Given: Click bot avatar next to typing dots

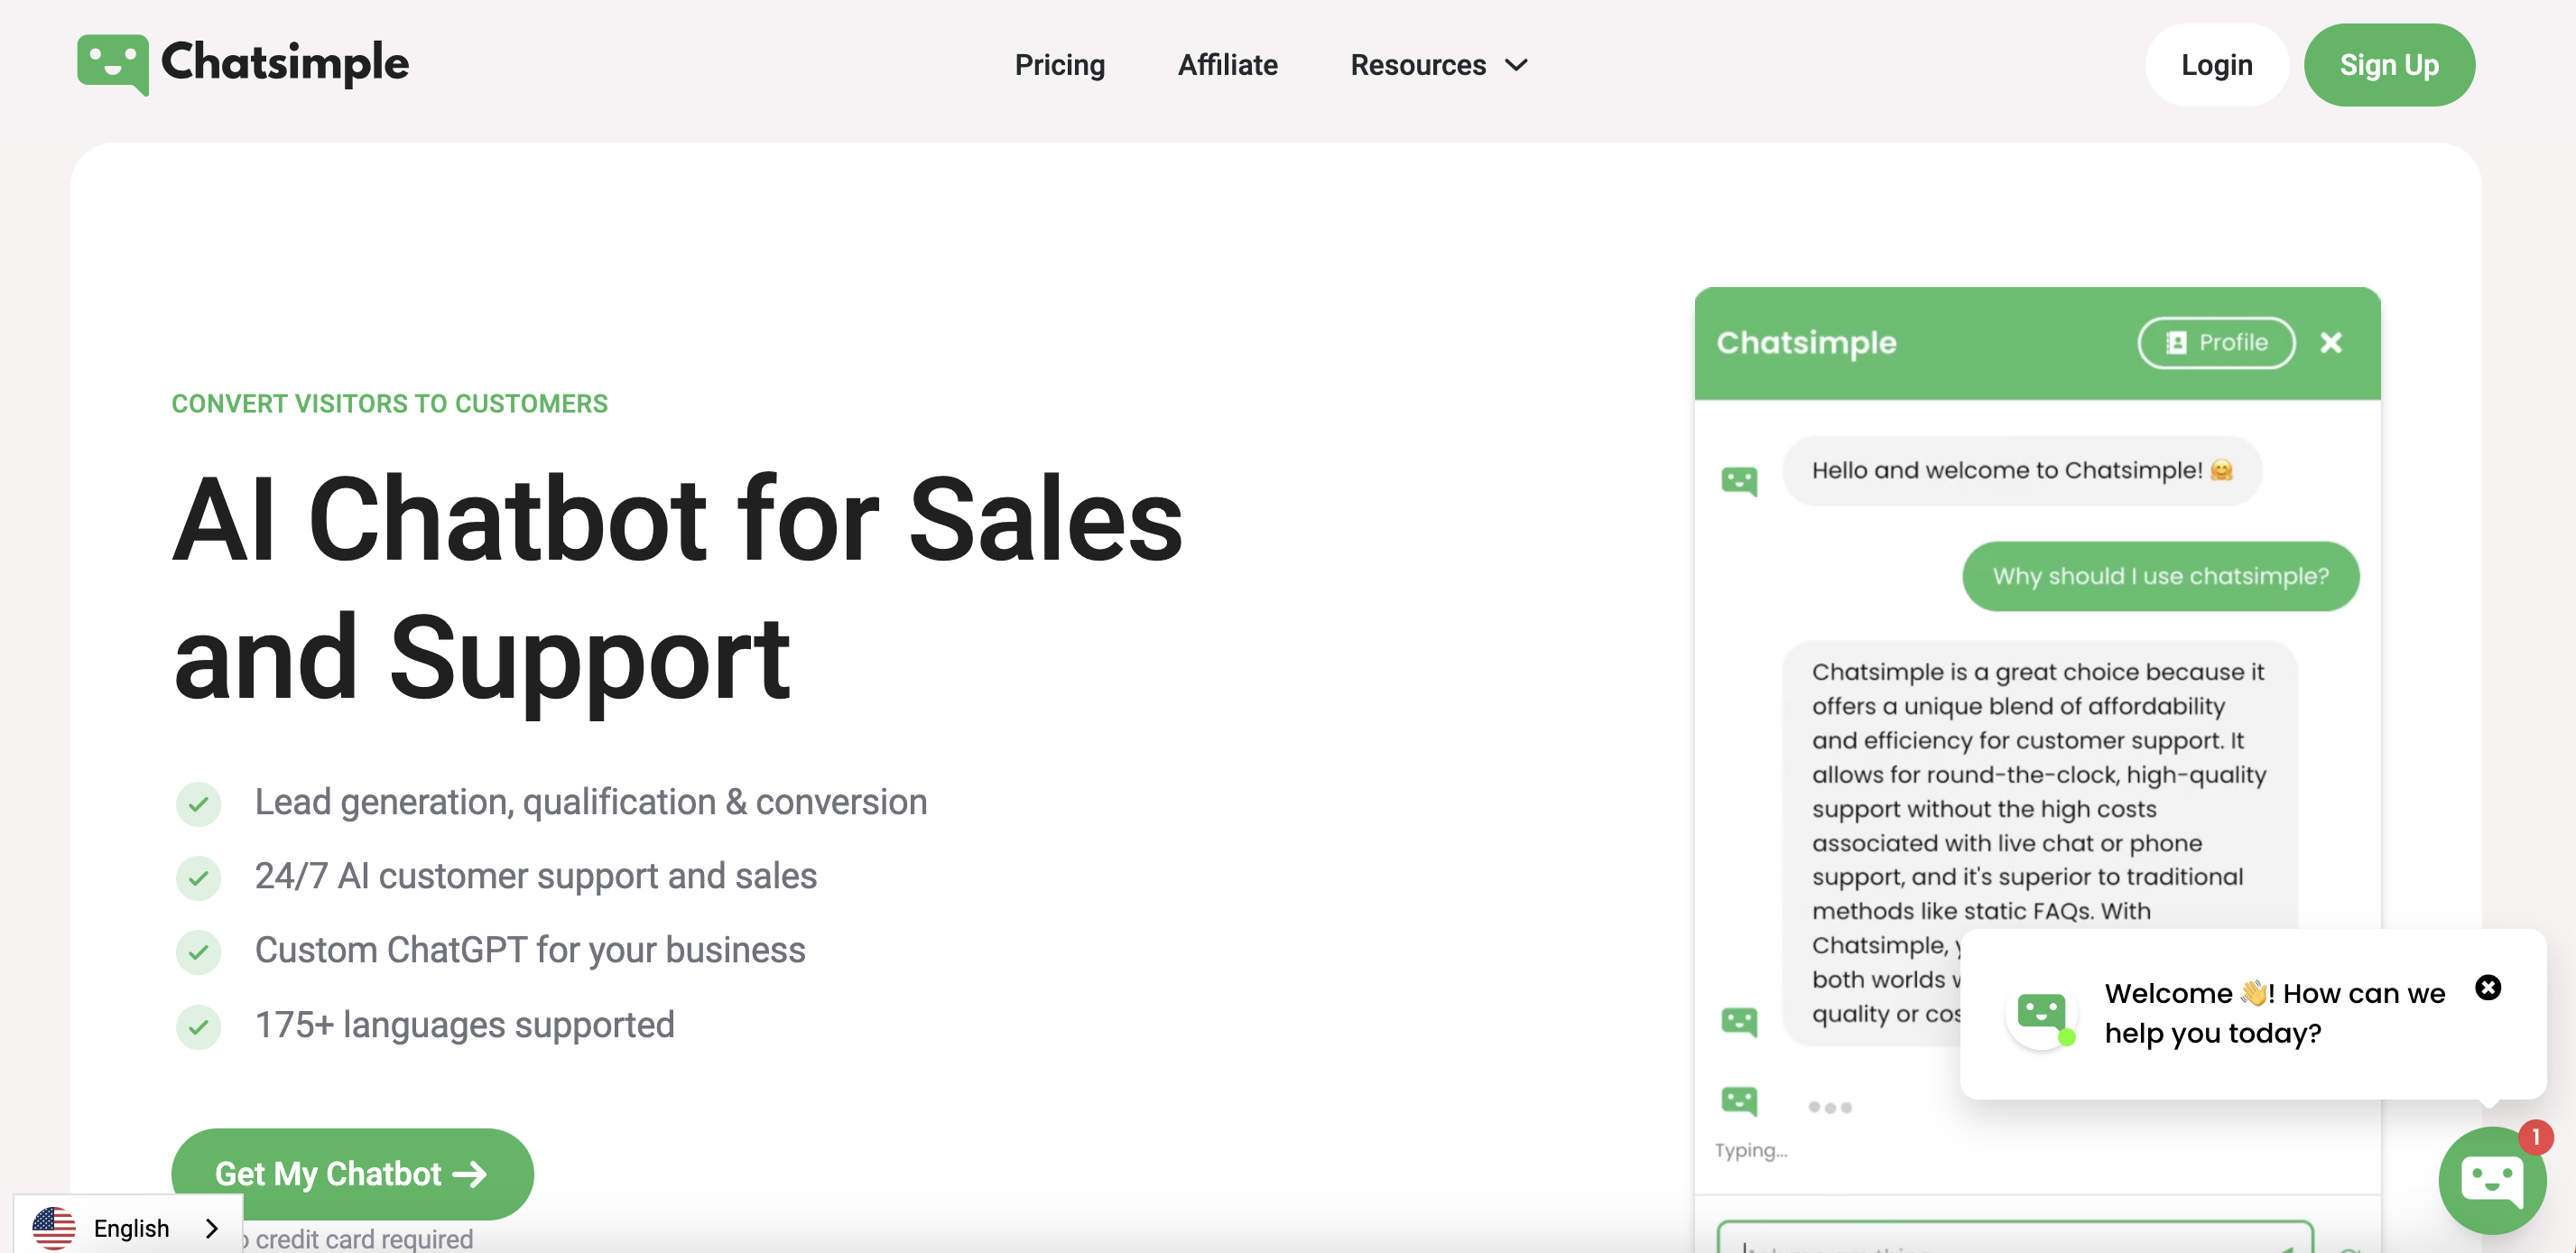Looking at the screenshot, I should 1739,1101.
